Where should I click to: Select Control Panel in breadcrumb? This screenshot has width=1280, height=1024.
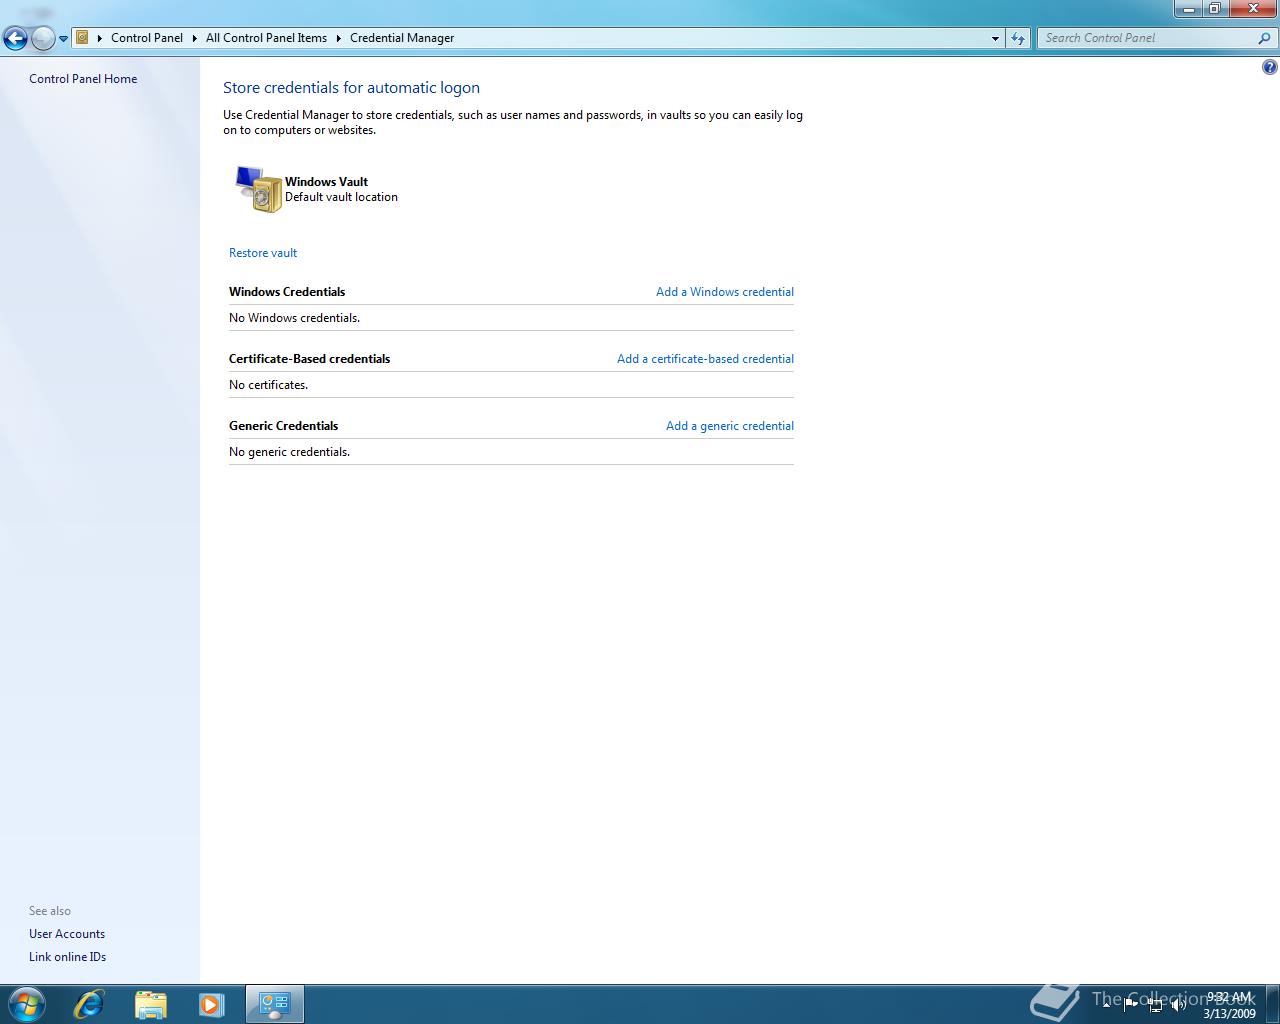147,38
